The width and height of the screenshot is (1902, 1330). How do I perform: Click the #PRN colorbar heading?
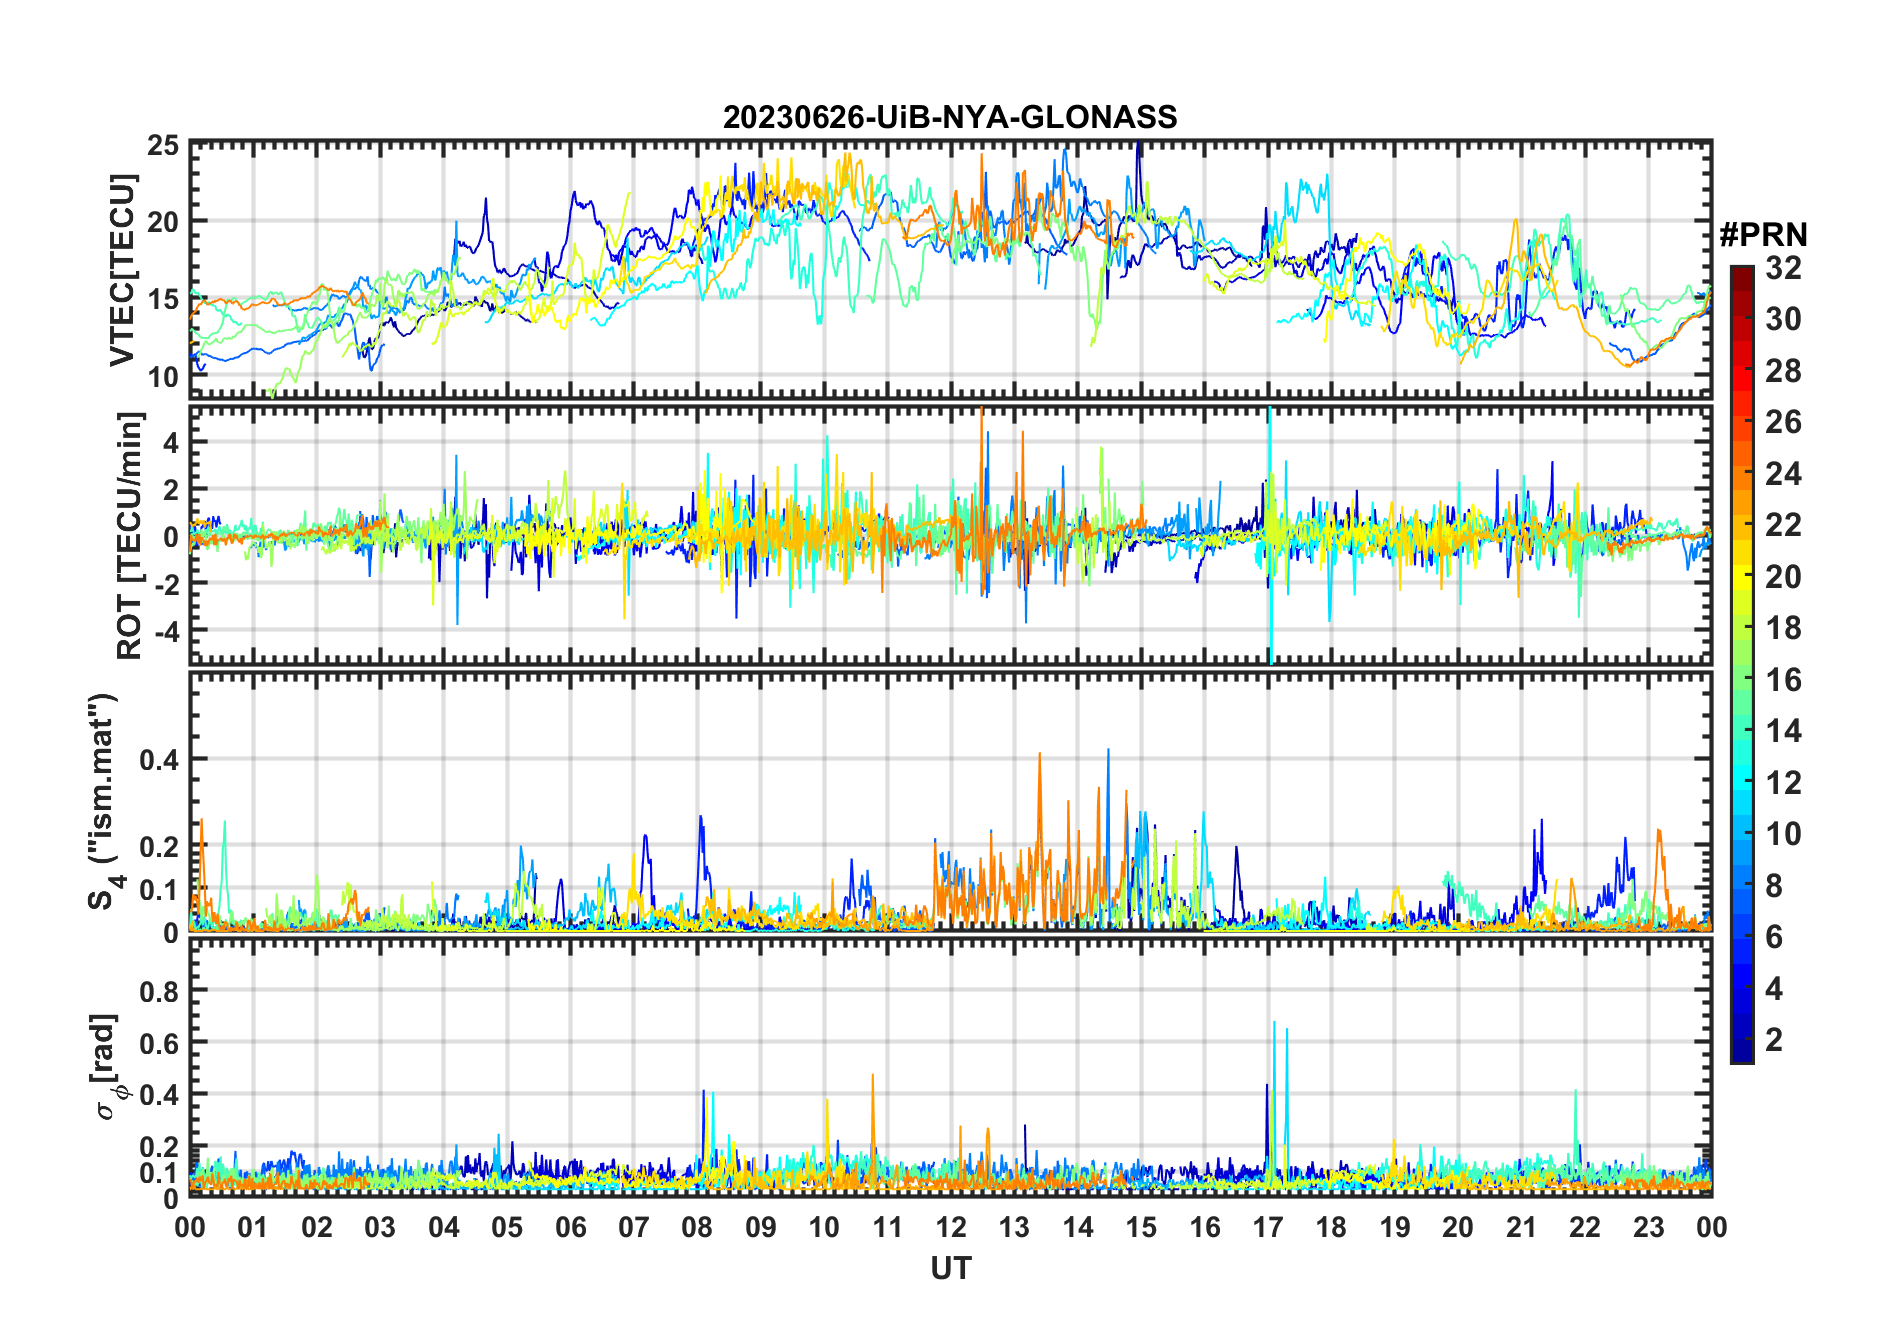pos(1763,235)
